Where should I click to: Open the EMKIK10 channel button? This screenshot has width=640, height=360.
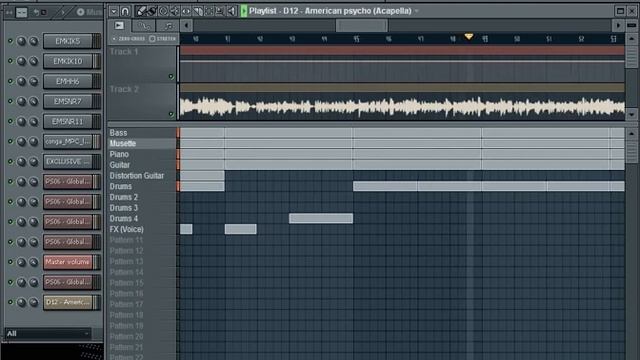click(68, 61)
